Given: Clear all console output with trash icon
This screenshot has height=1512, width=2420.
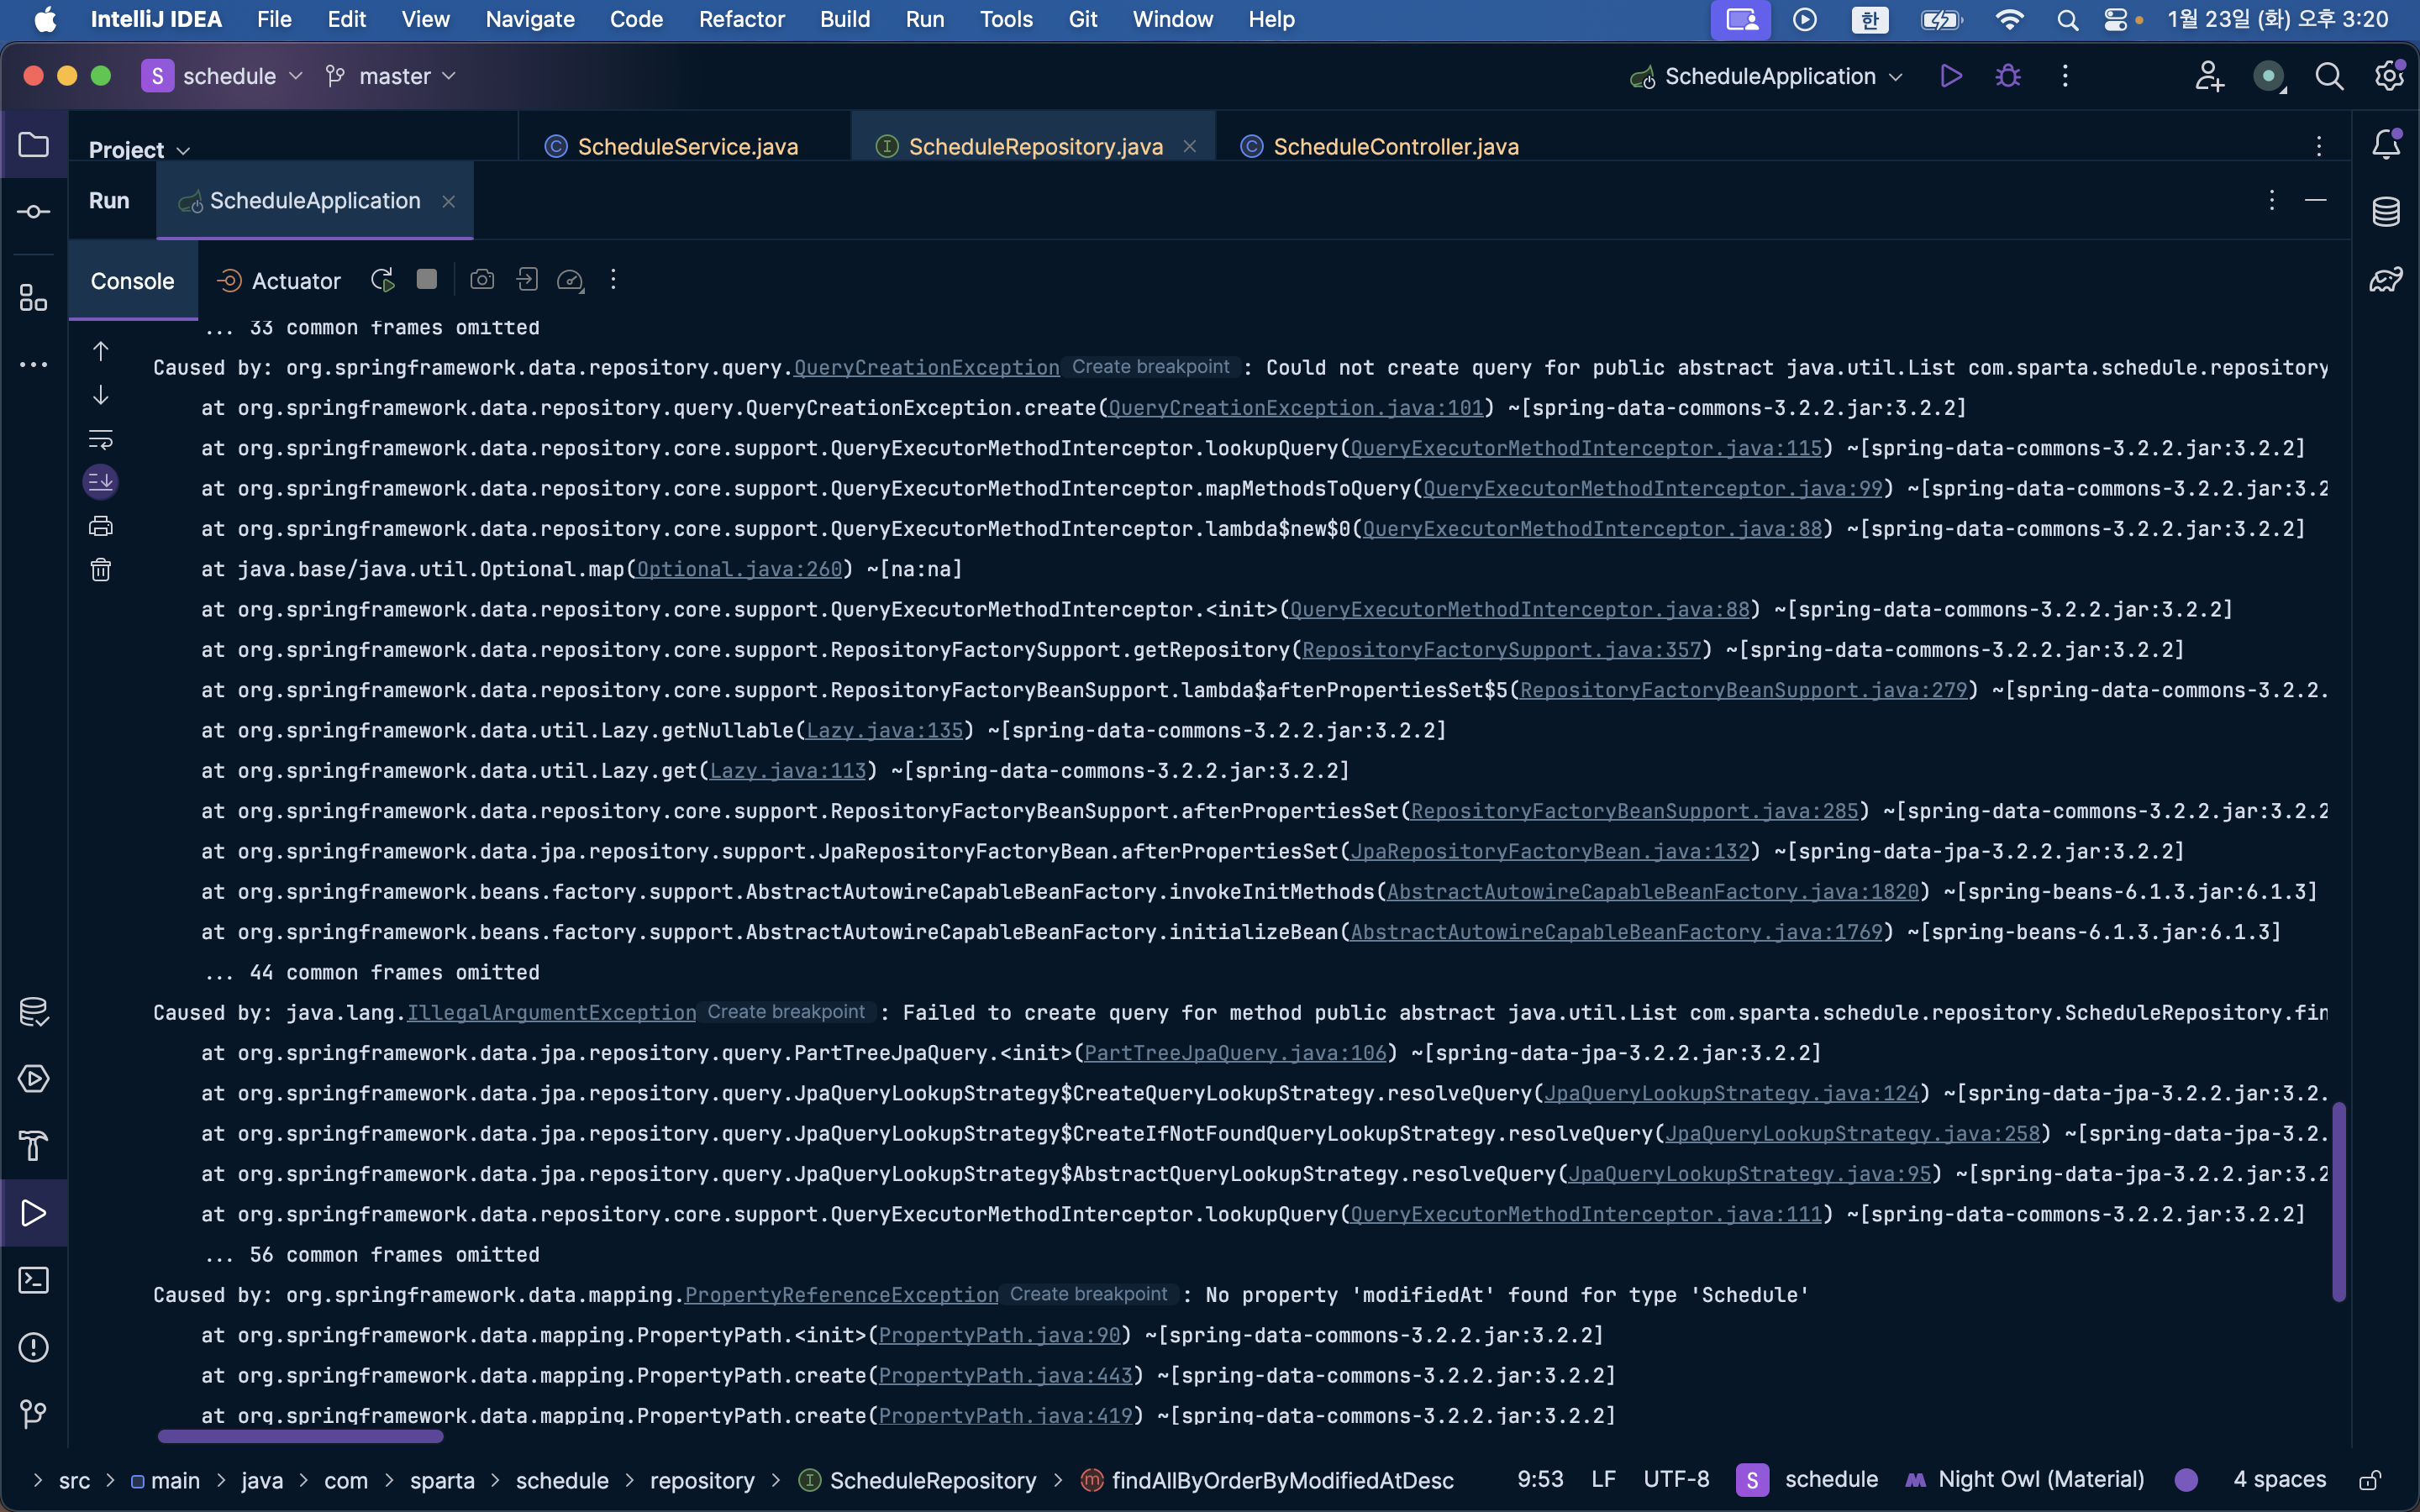Looking at the screenshot, I should pos(101,570).
